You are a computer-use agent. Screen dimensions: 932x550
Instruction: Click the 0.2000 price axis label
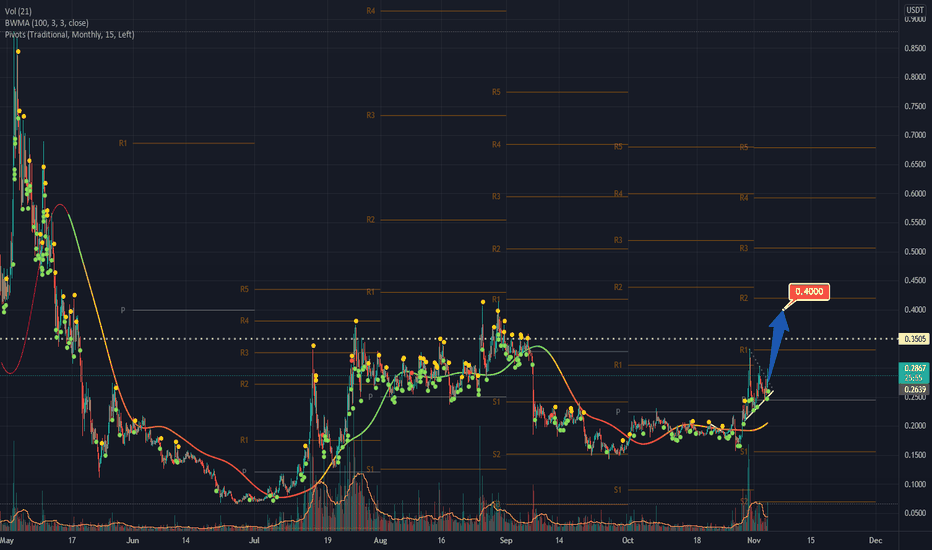[915, 426]
